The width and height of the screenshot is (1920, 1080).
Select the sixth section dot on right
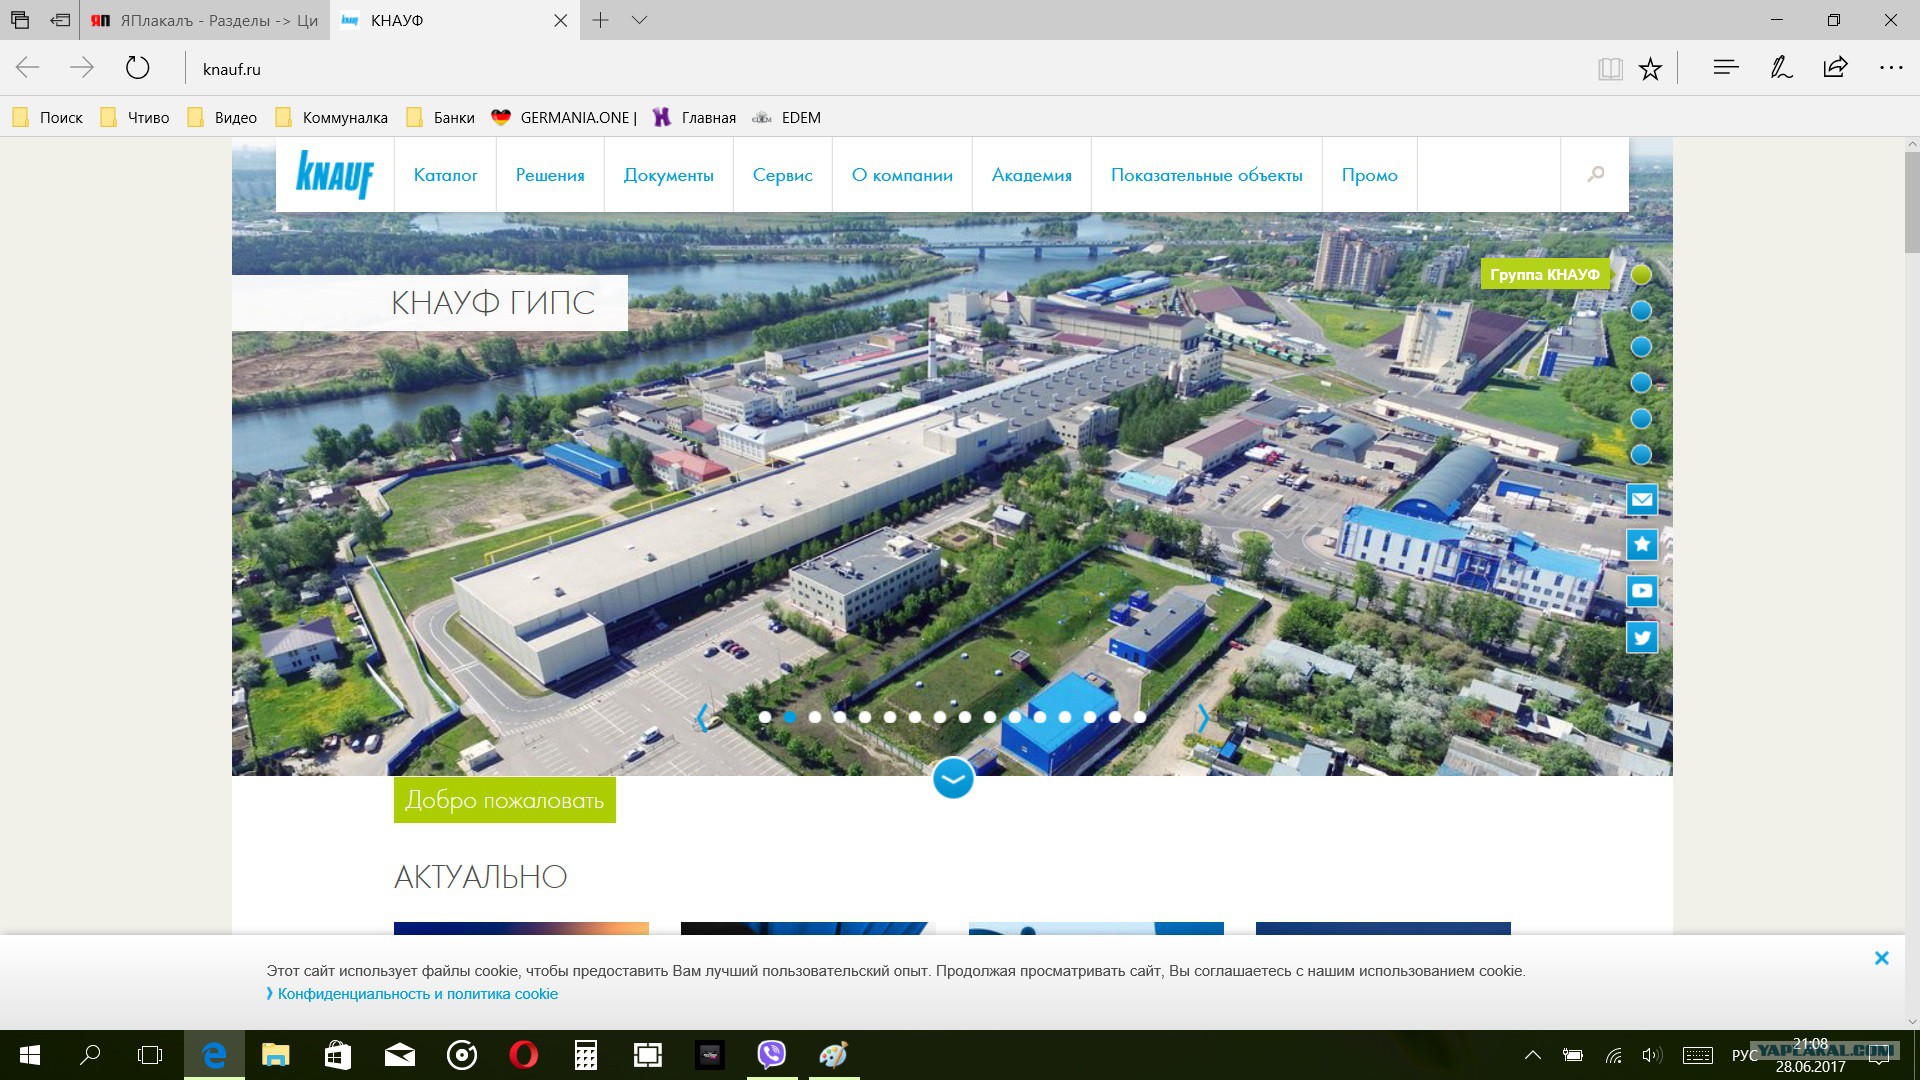(x=1641, y=455)
